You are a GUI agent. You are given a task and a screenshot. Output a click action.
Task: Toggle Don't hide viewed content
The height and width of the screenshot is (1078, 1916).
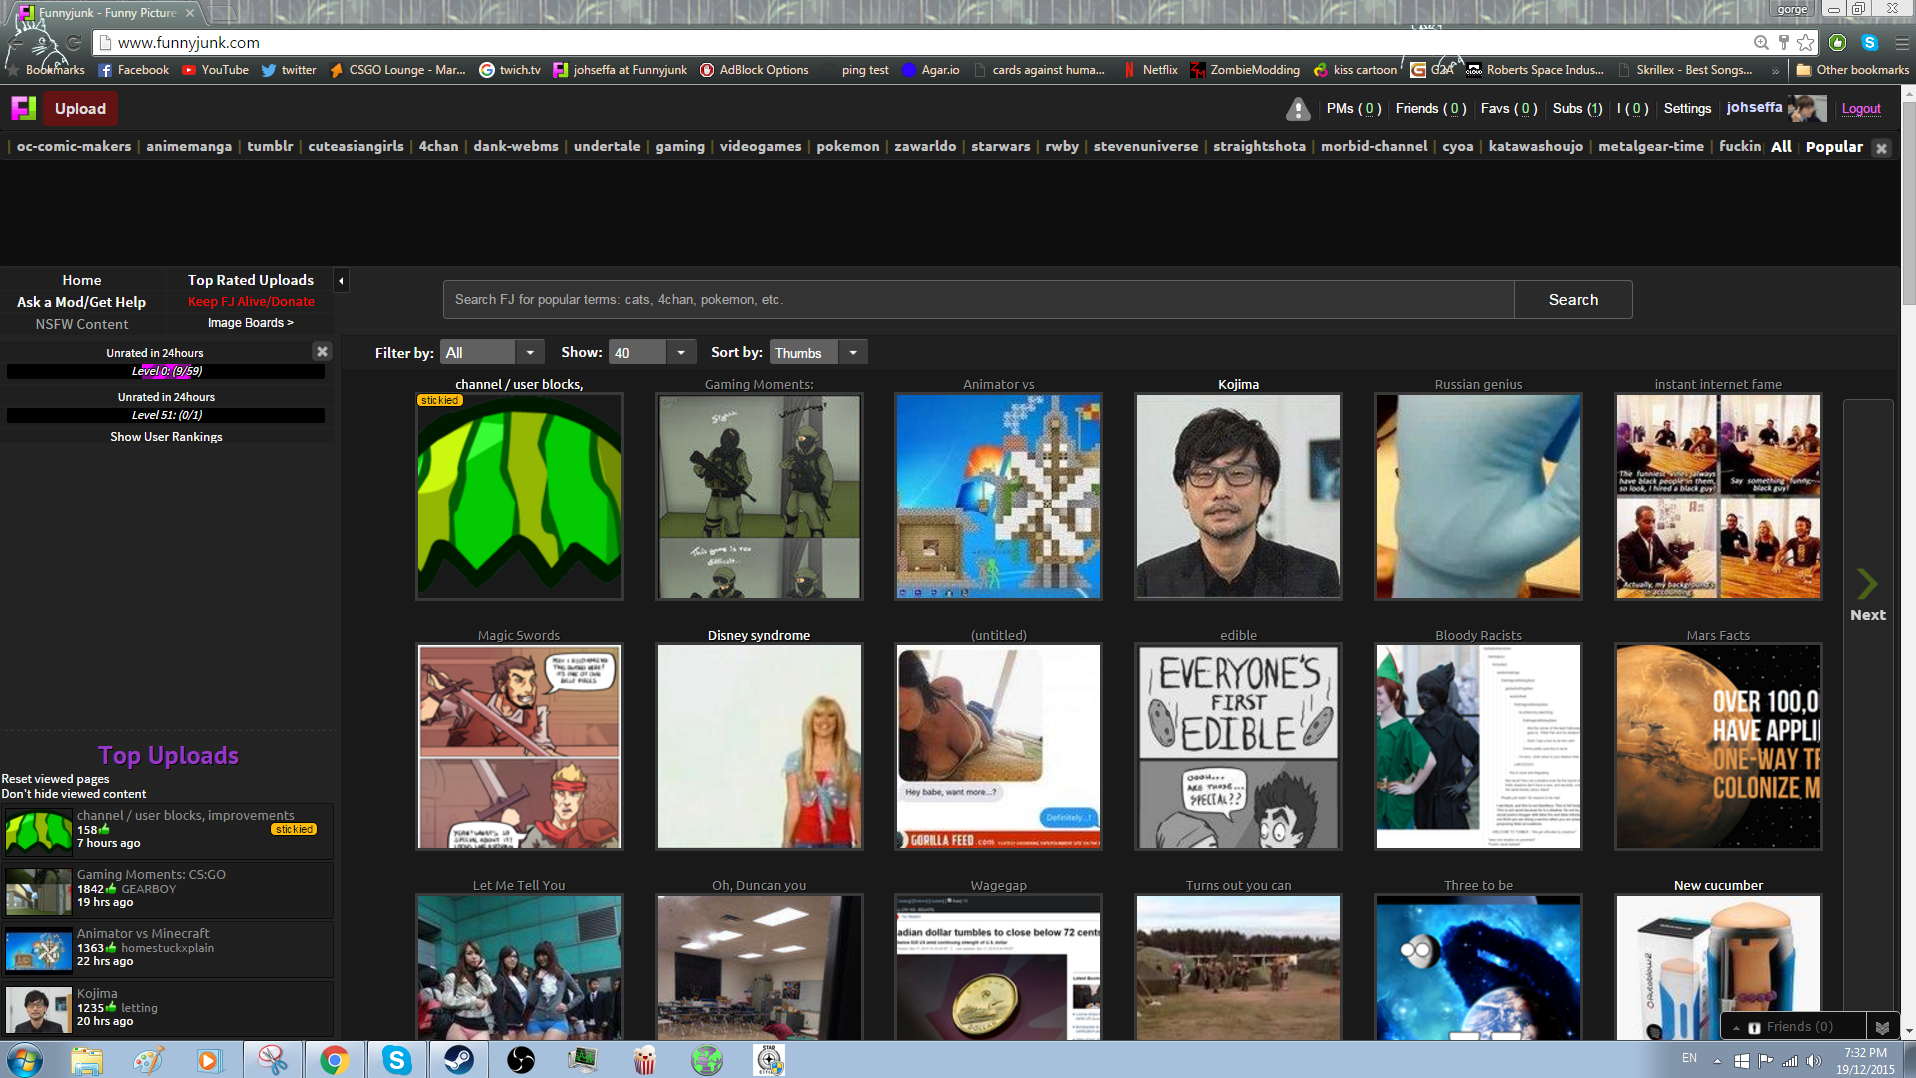click(73, 794)
